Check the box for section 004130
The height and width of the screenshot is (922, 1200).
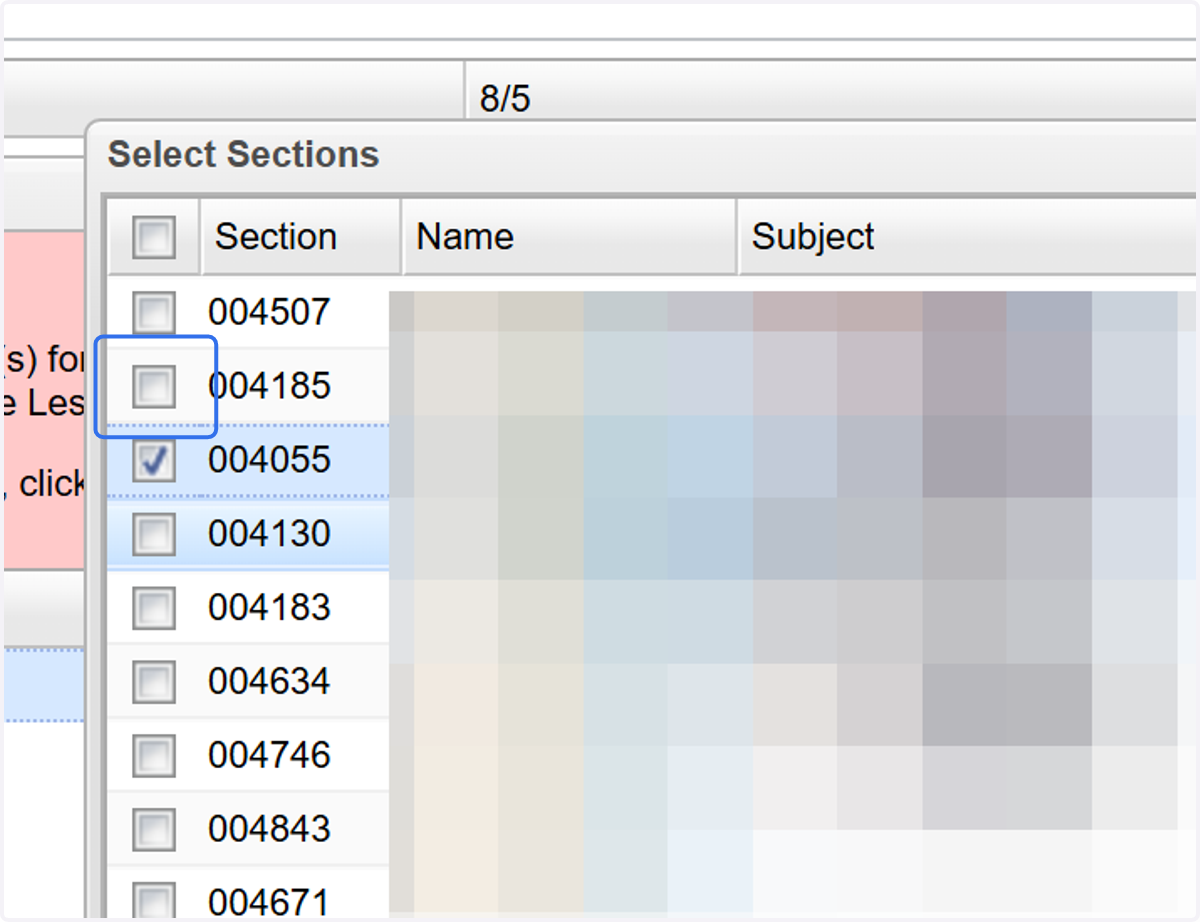[154, 535]
